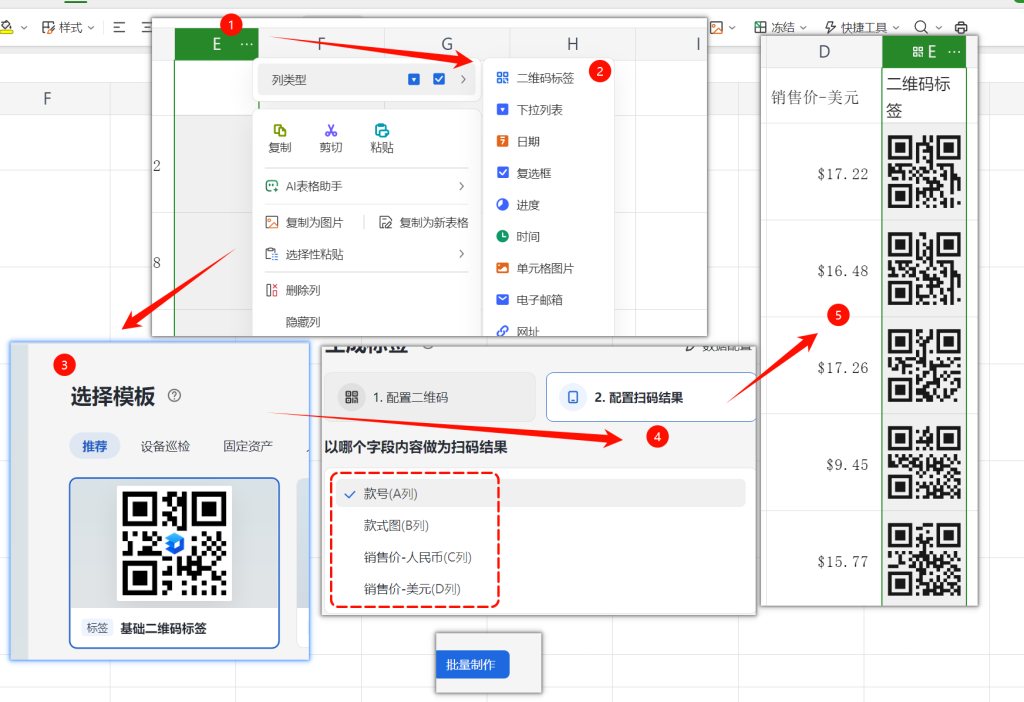Click the horizontal align icon in toolbar
This screenshot has width=1024, height=702.
120,27
